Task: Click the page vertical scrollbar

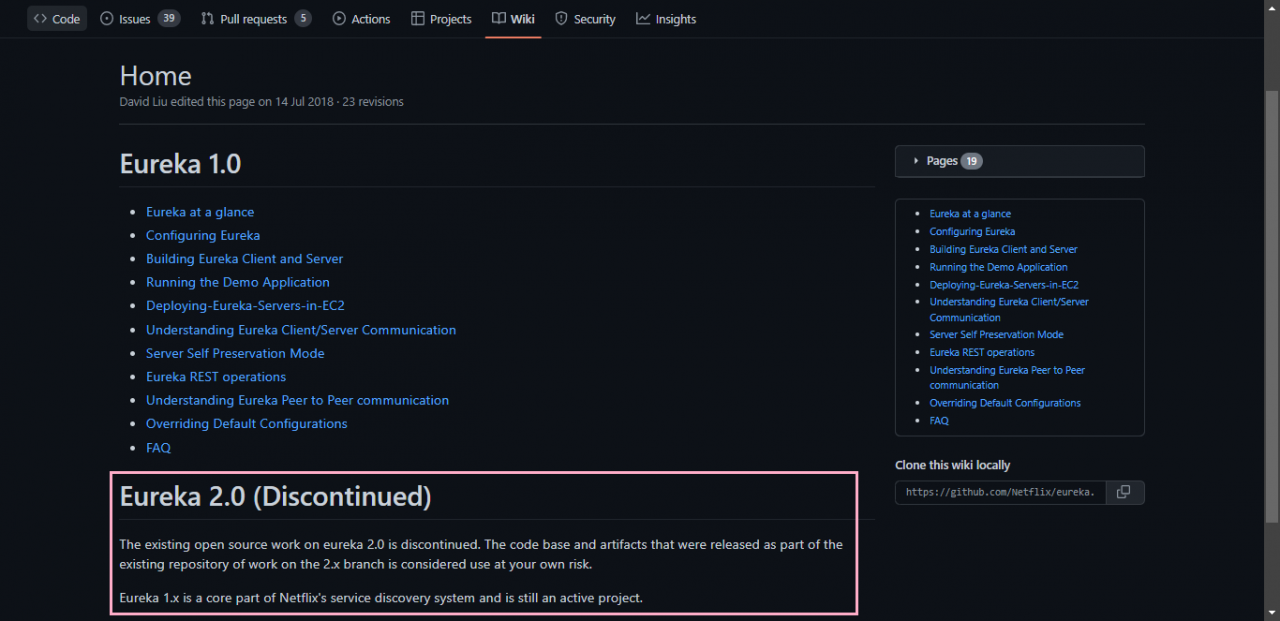Action: pyautogui.click(x=1271, y=300)
